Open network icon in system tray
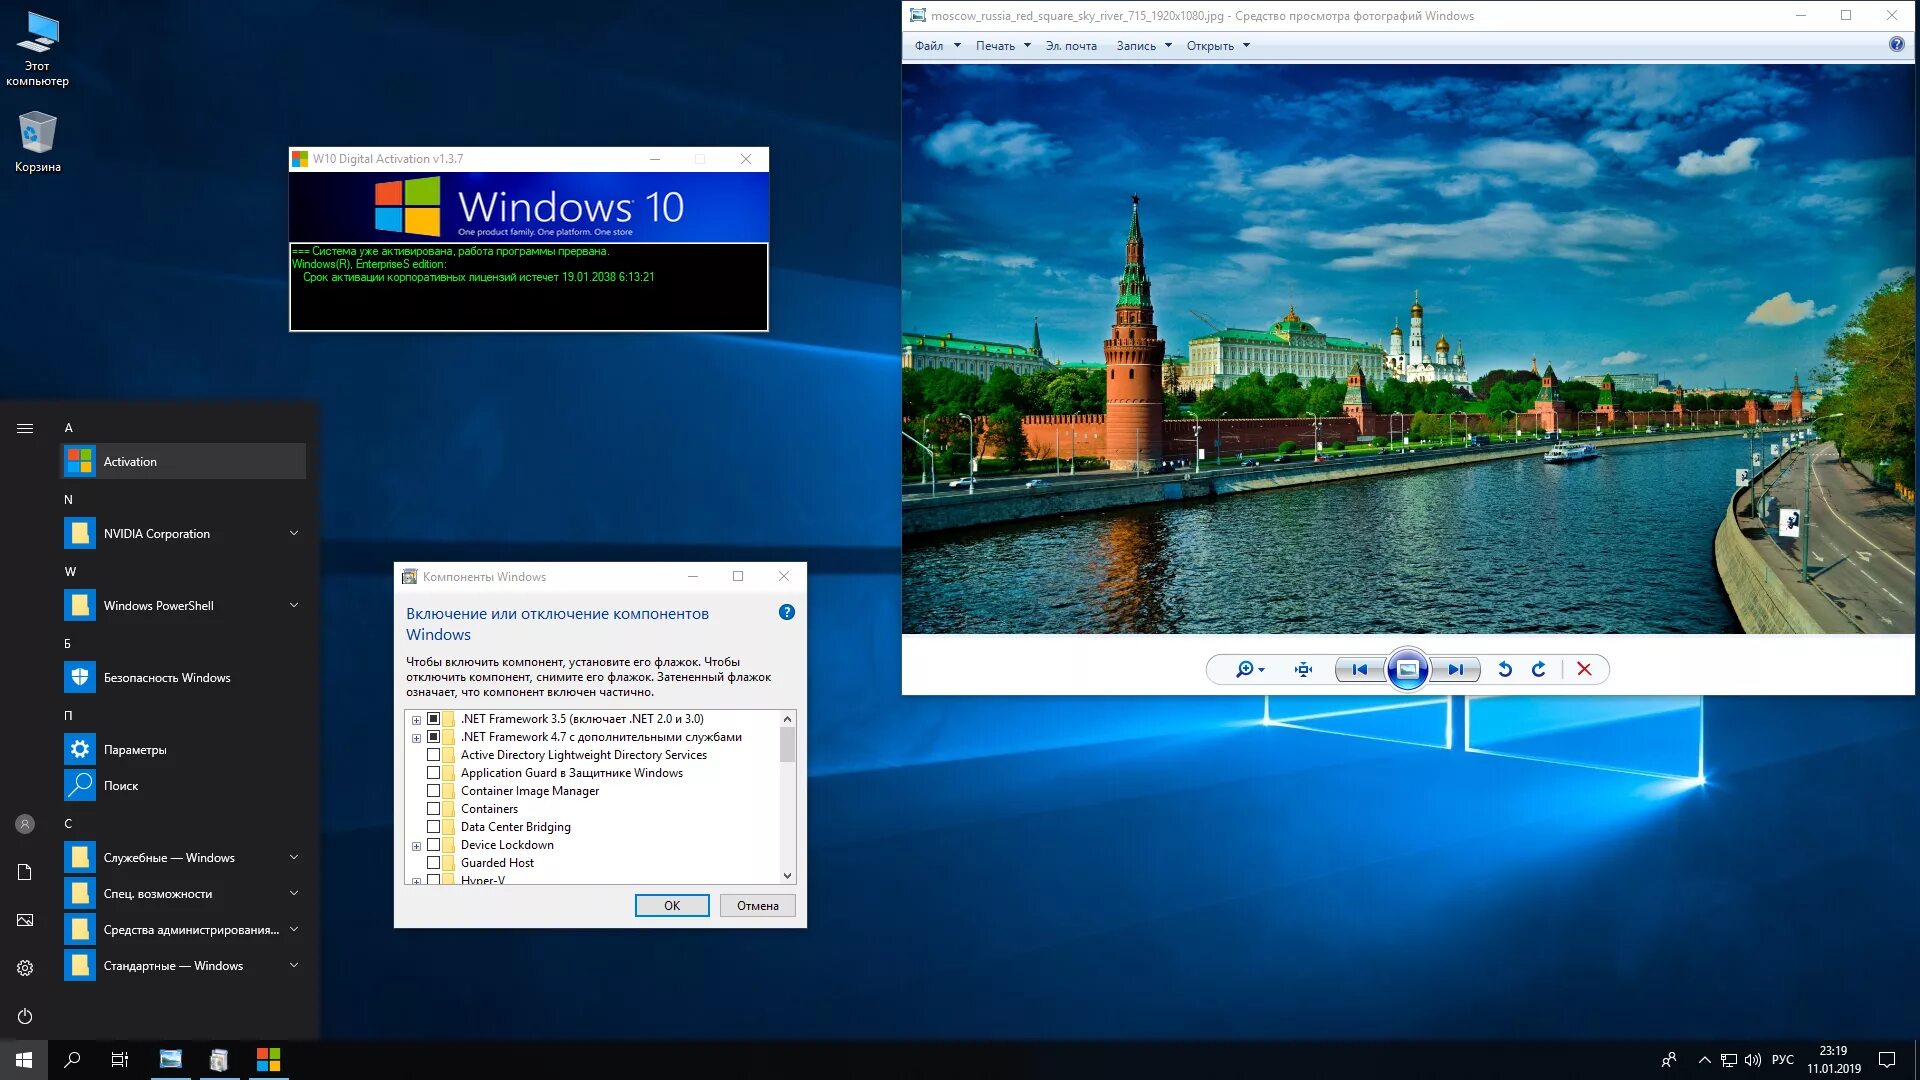The height and width of the screenshot is (1080, 1920). 1729,1060
